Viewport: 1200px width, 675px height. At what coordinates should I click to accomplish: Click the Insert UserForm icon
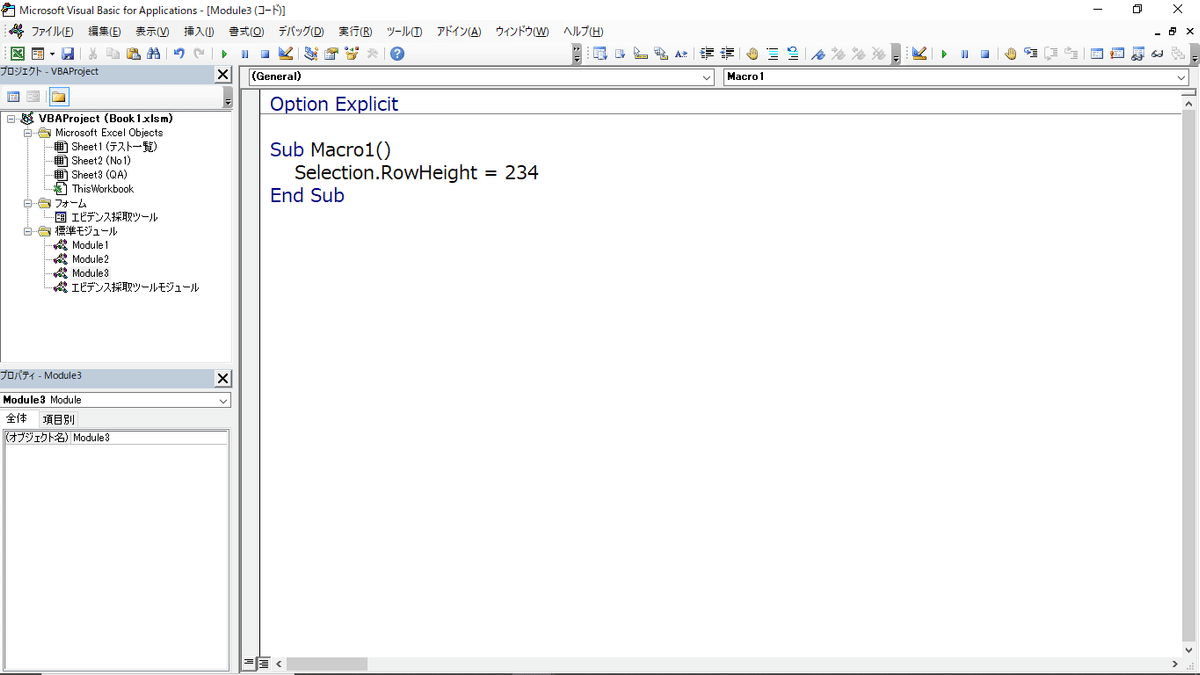[x=37, y=54]
